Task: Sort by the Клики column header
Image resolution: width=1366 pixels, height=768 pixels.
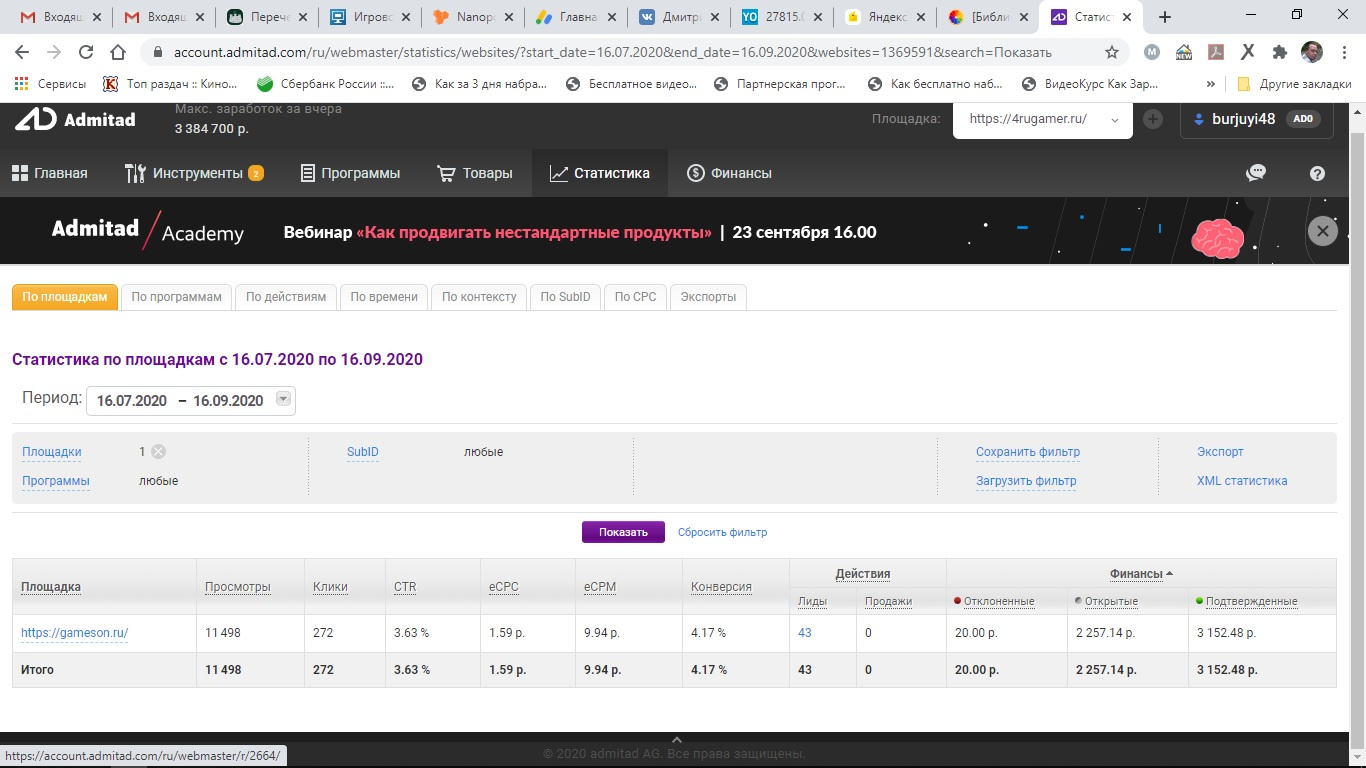Action: (x=330, y=587)
